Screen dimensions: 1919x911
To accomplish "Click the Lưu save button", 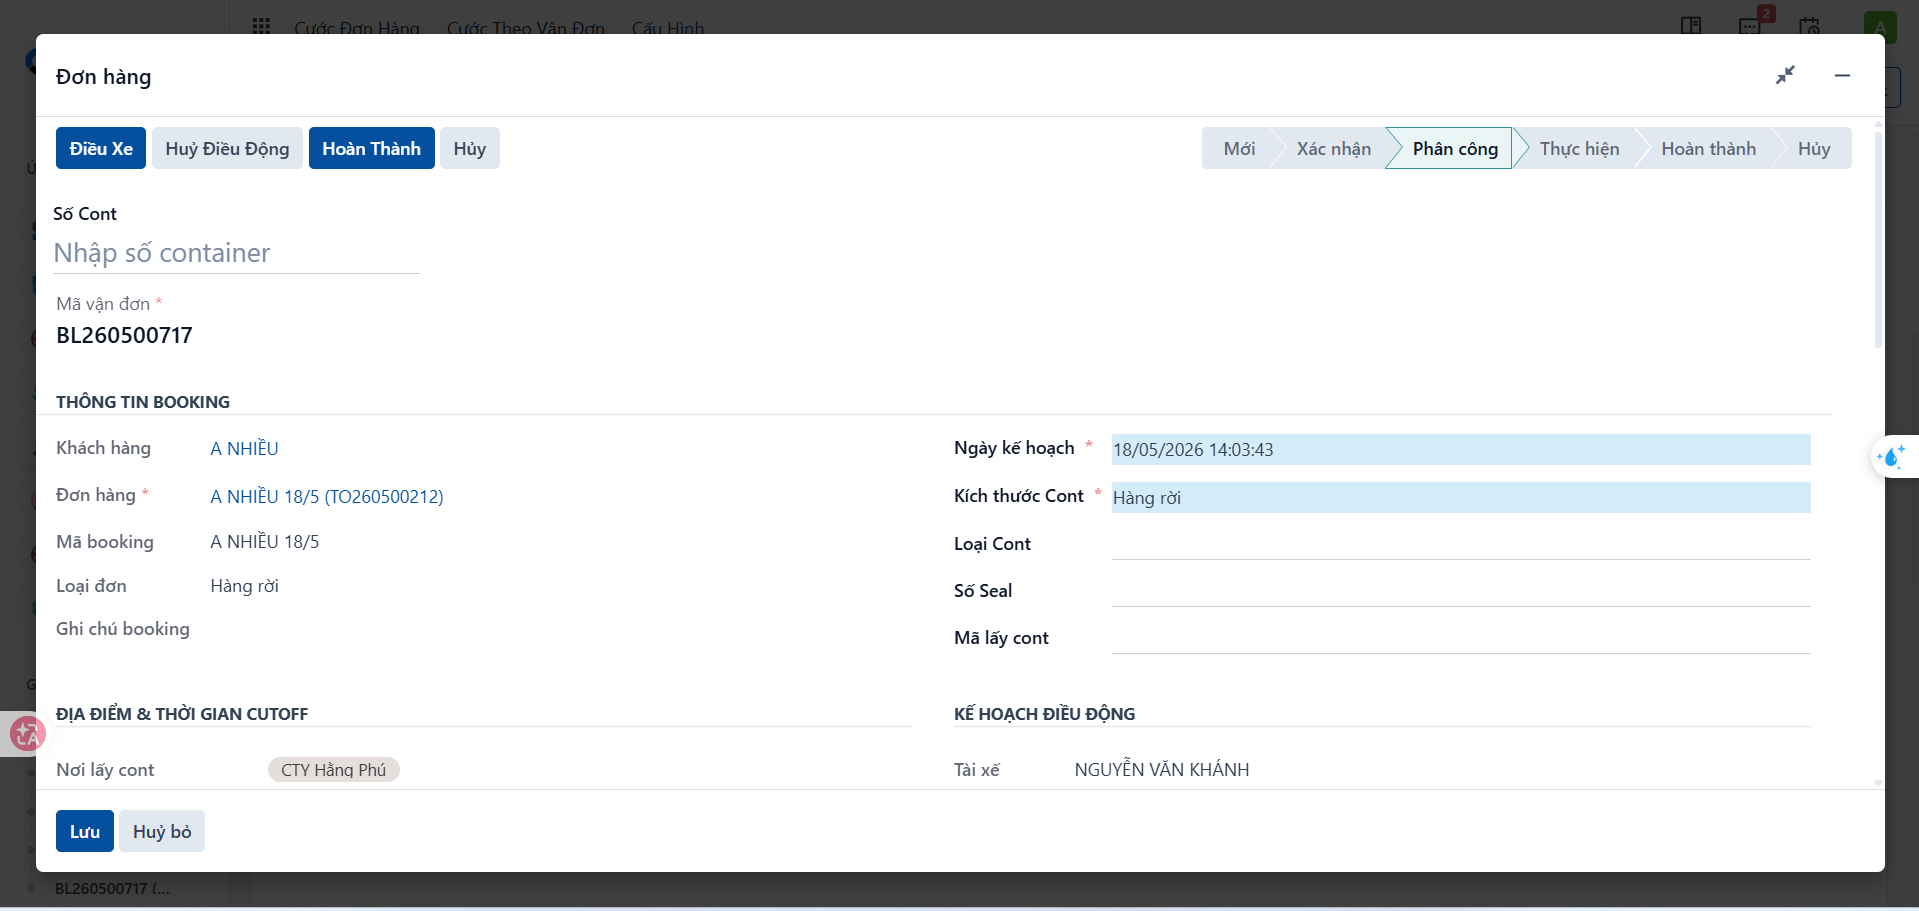I will pos(85,831).
